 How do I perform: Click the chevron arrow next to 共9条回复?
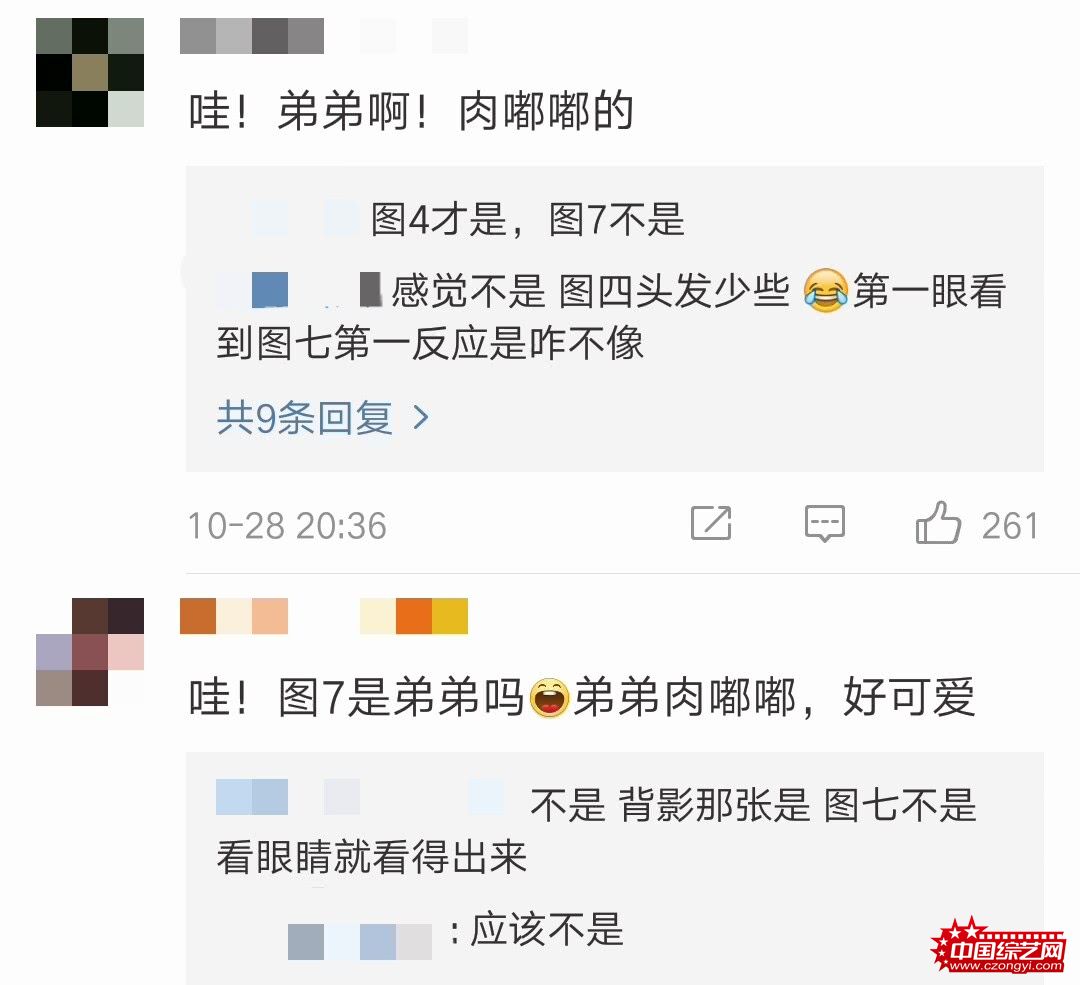click(x=420, y=417)
